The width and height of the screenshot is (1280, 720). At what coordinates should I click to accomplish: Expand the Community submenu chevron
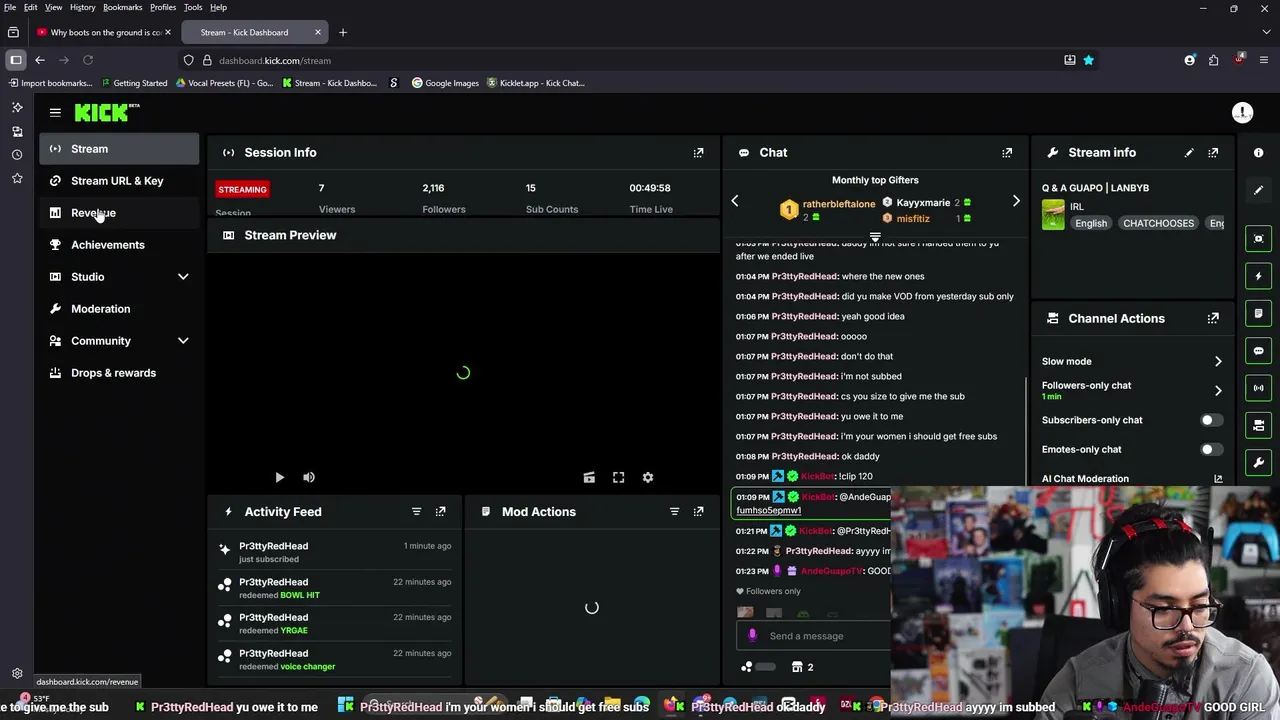pos(183,341)
